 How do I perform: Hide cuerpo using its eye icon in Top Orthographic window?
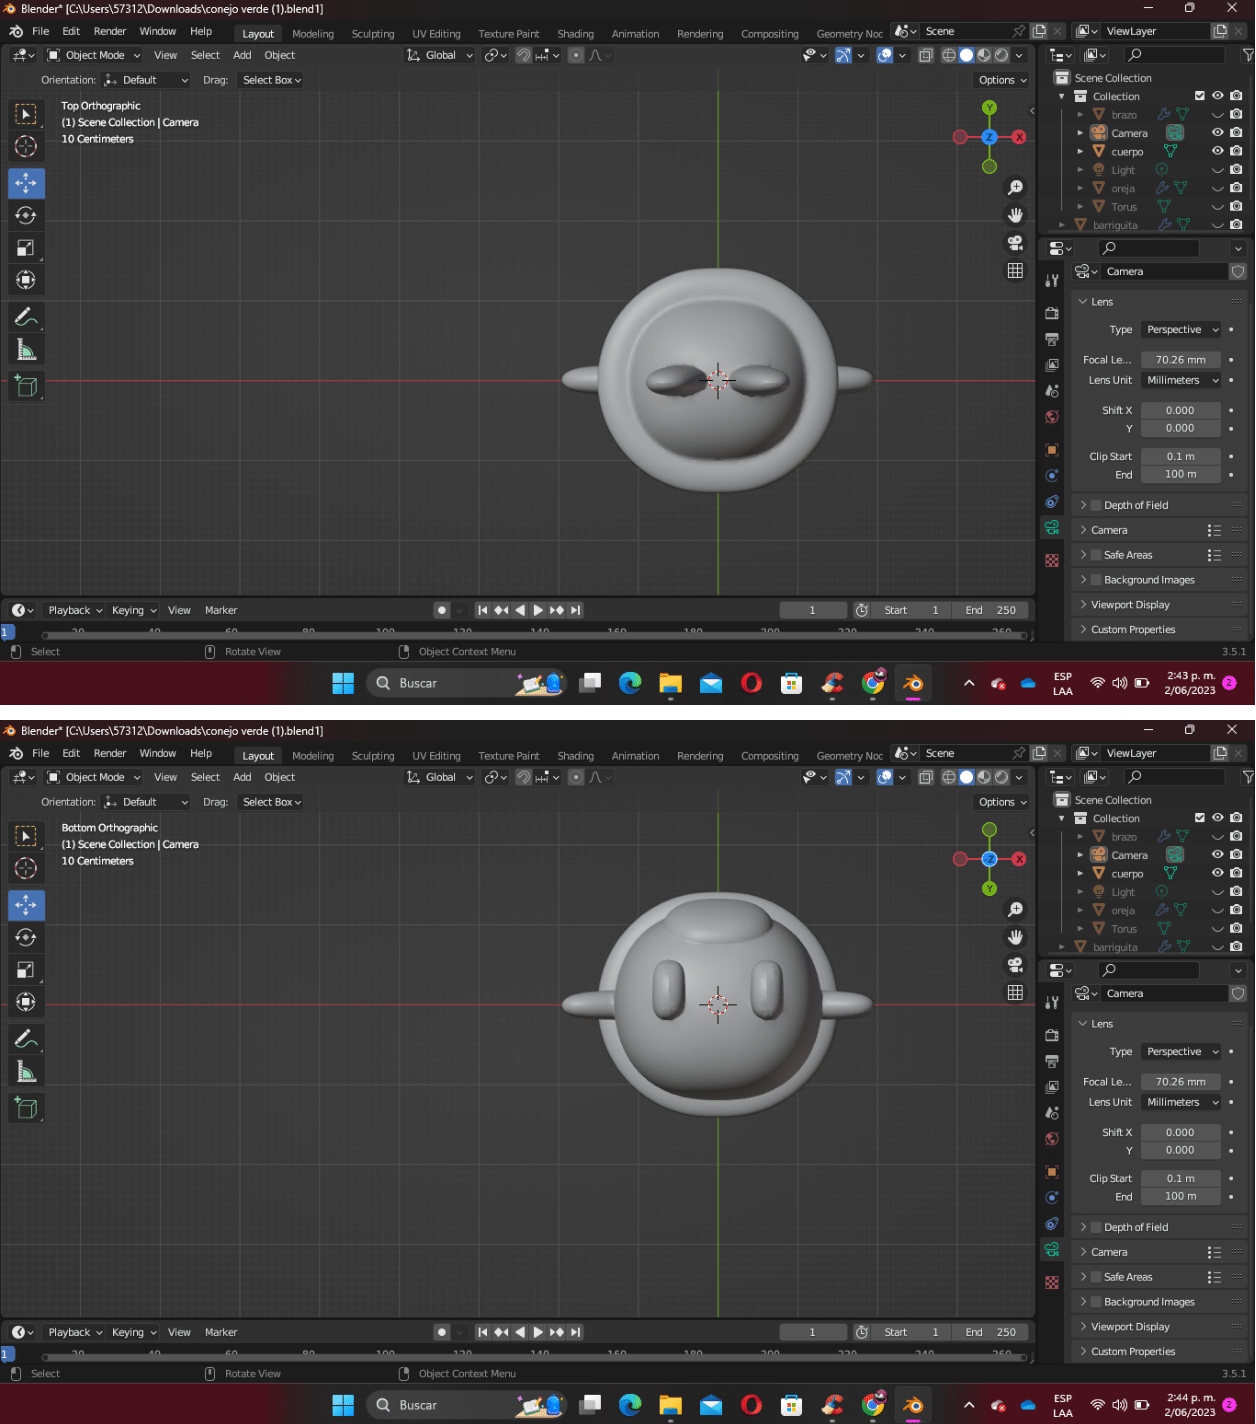[x=1217, y=151]
